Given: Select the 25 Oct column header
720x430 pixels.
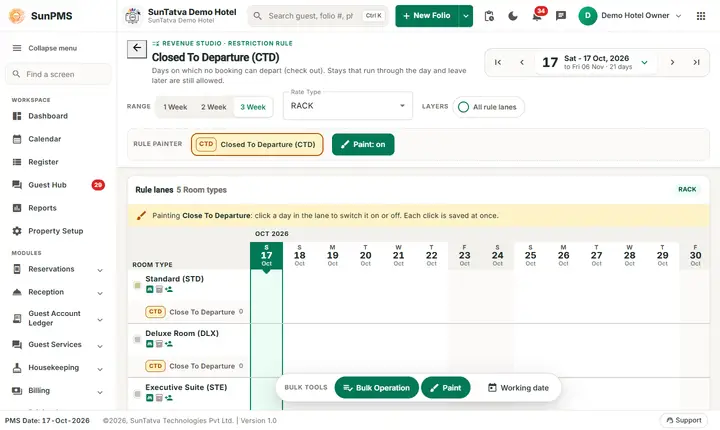Looking at the screenshot, I should point(530,256).
